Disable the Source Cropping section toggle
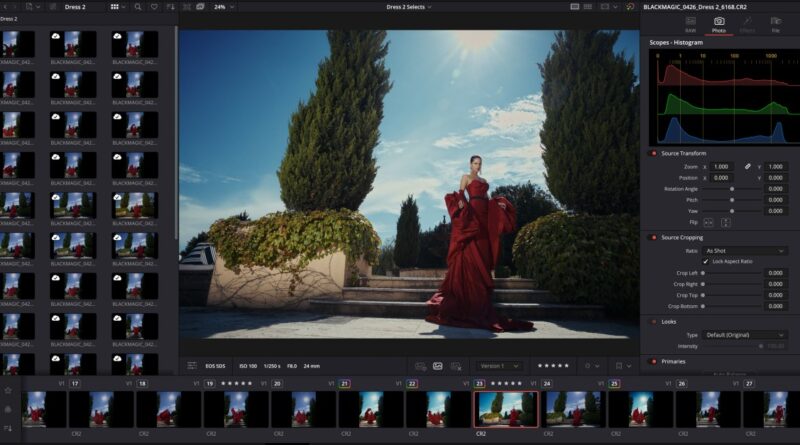Viewport: 800px width, 445px height. (x=653, y=237)
